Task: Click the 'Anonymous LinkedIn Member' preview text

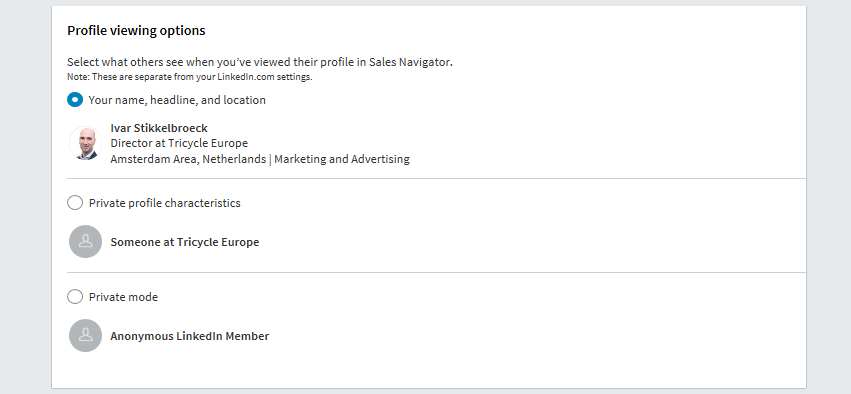Action: [x=189, y=336]
